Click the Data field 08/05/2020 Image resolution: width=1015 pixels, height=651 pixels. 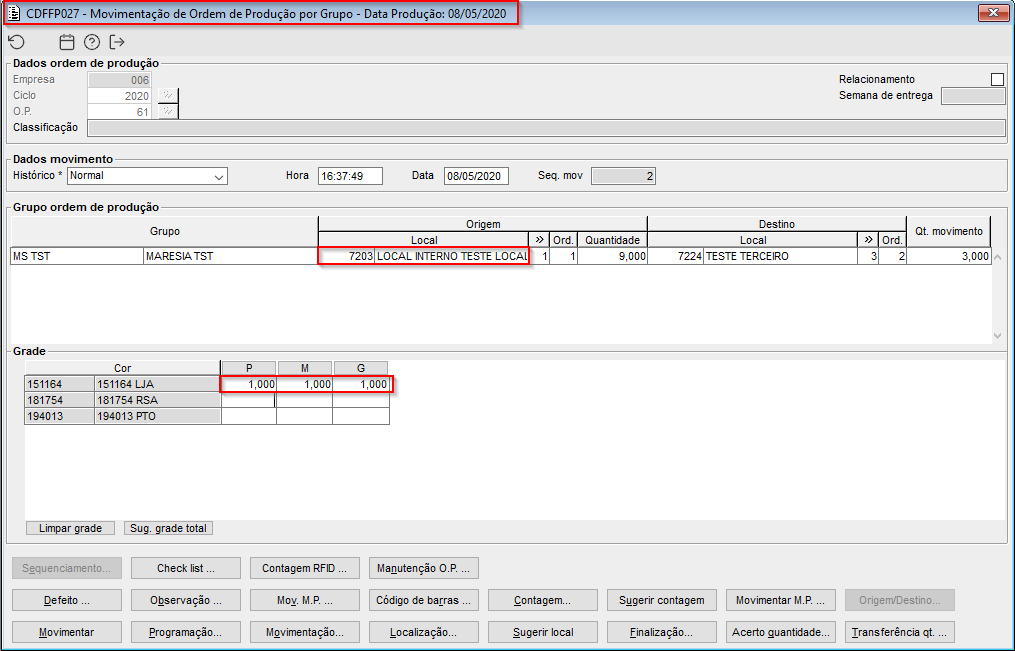pos(476,176)
